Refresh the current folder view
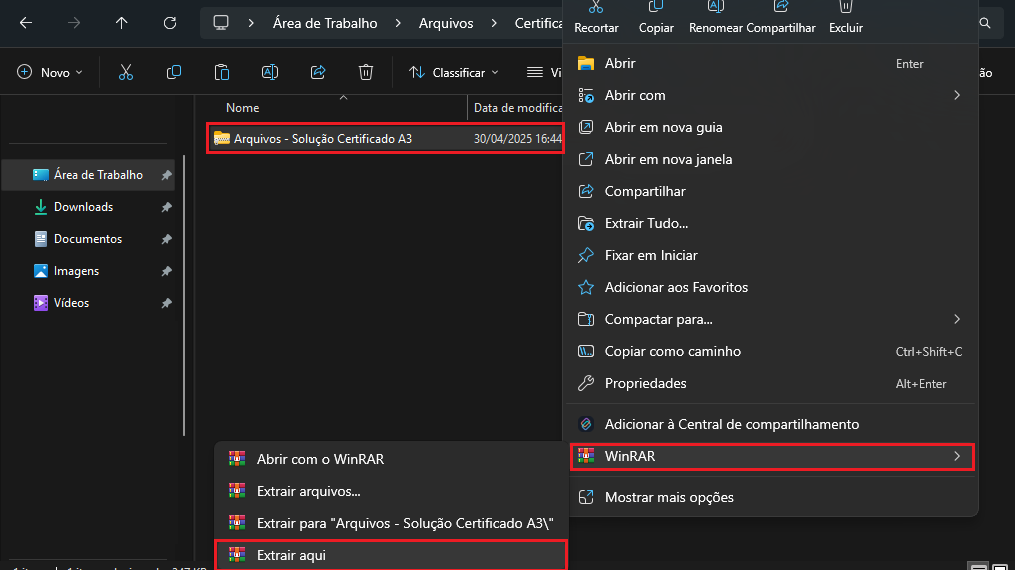 click(170, 22)
